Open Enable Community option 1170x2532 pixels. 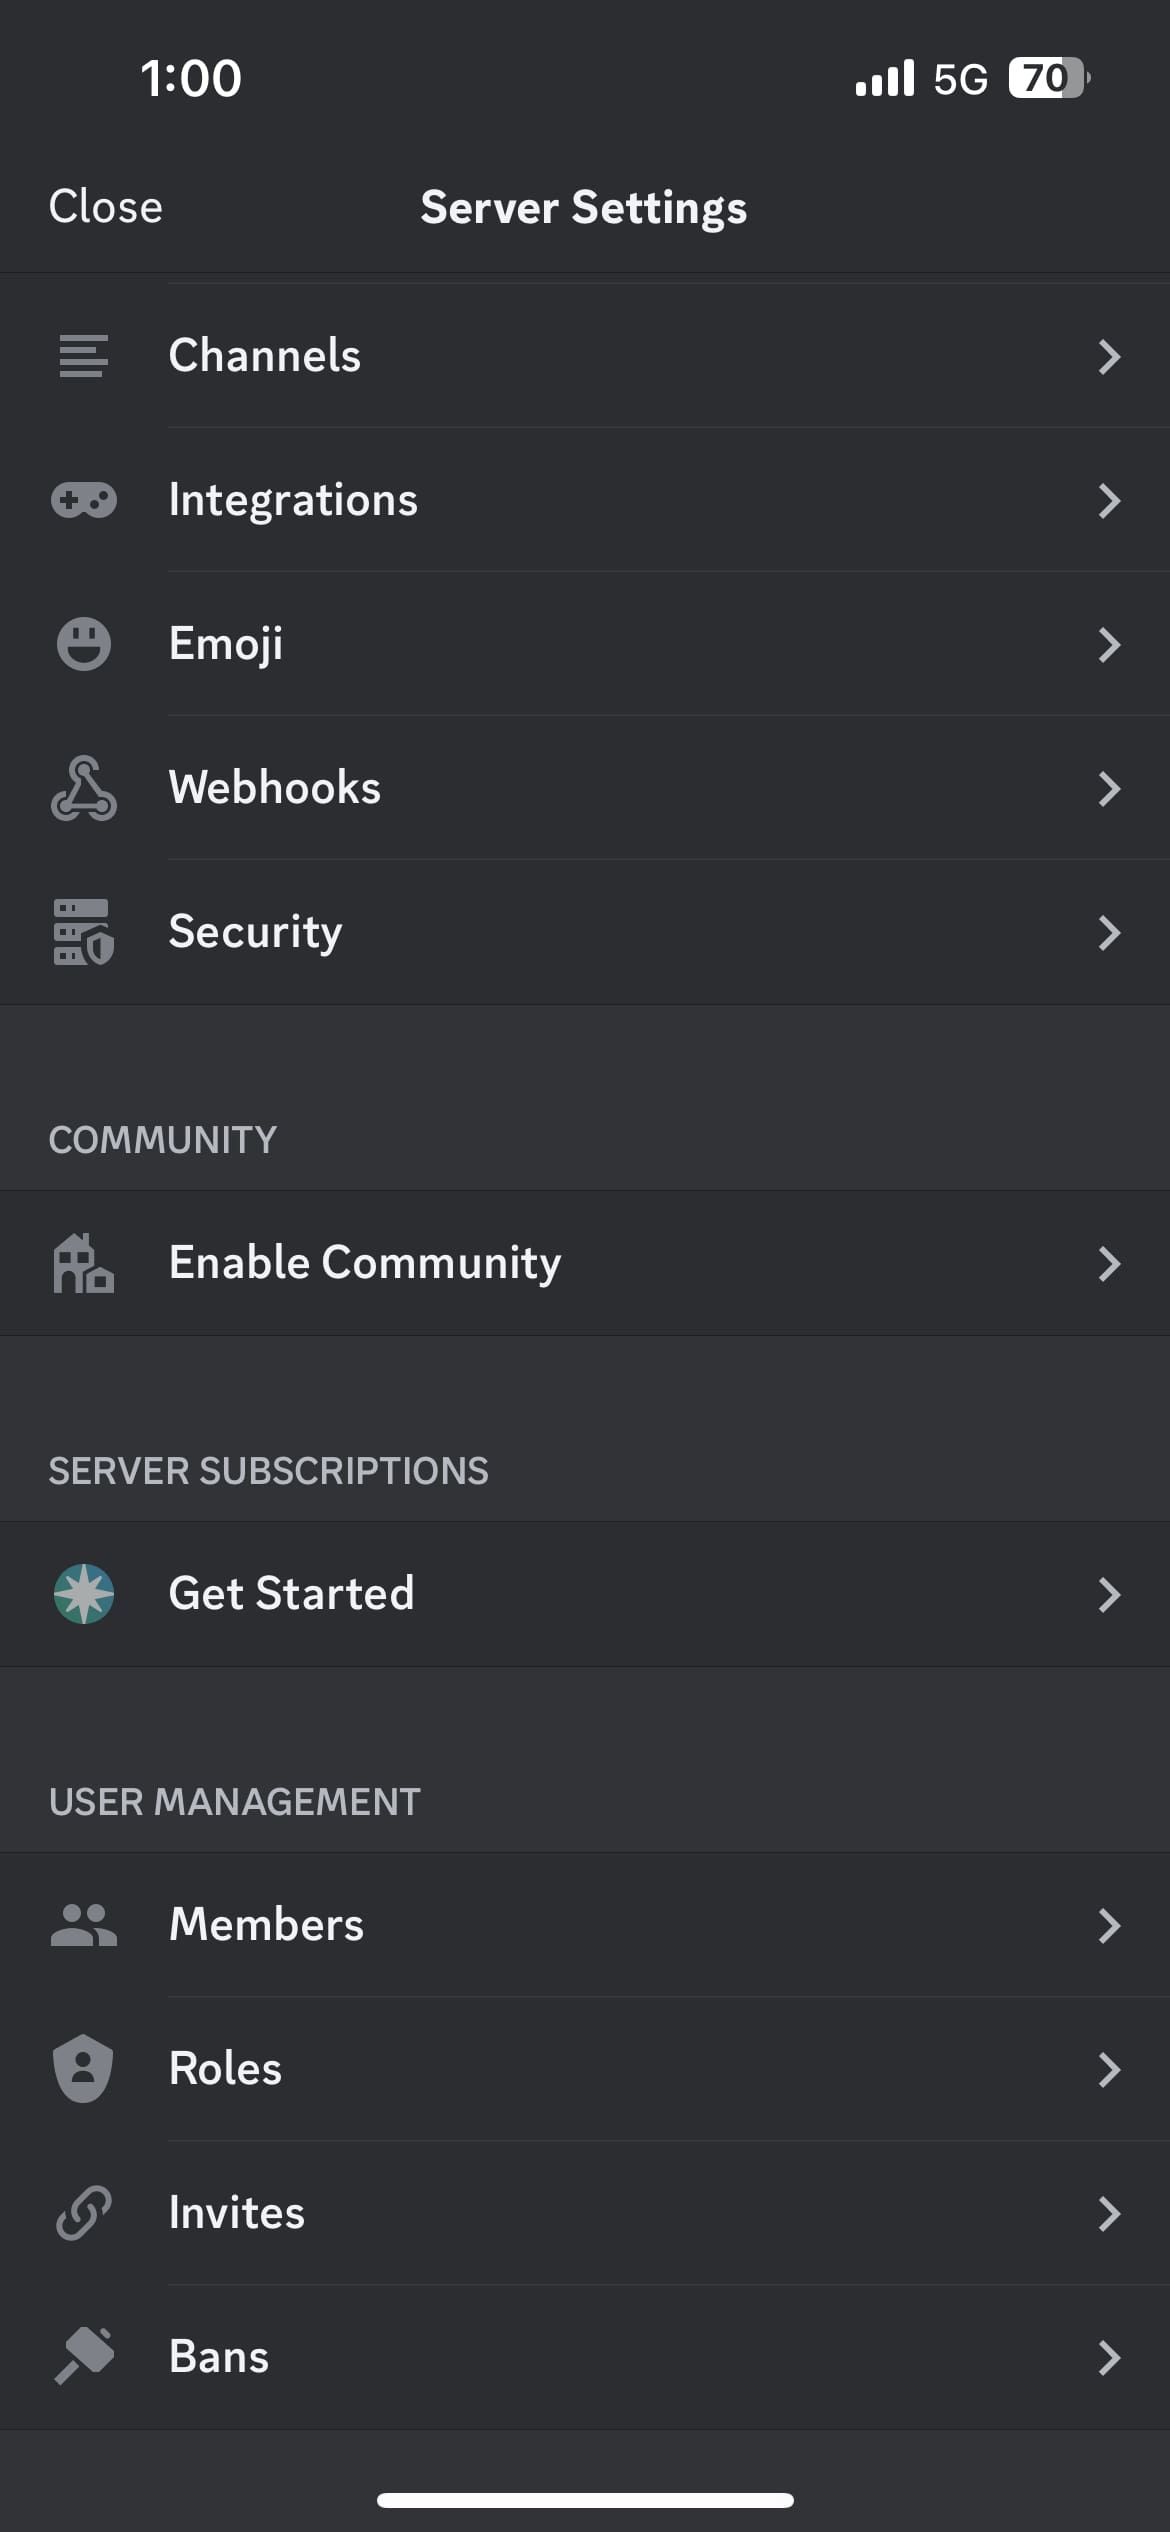tap(365, 1263)
